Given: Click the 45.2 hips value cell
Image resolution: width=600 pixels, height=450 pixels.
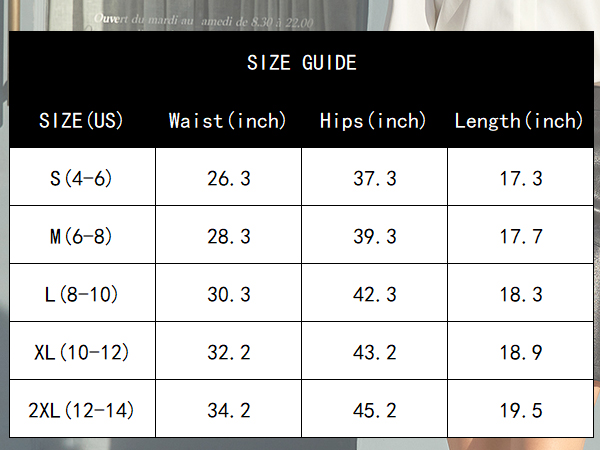Looking at the screenshot, I should [375, 408].
